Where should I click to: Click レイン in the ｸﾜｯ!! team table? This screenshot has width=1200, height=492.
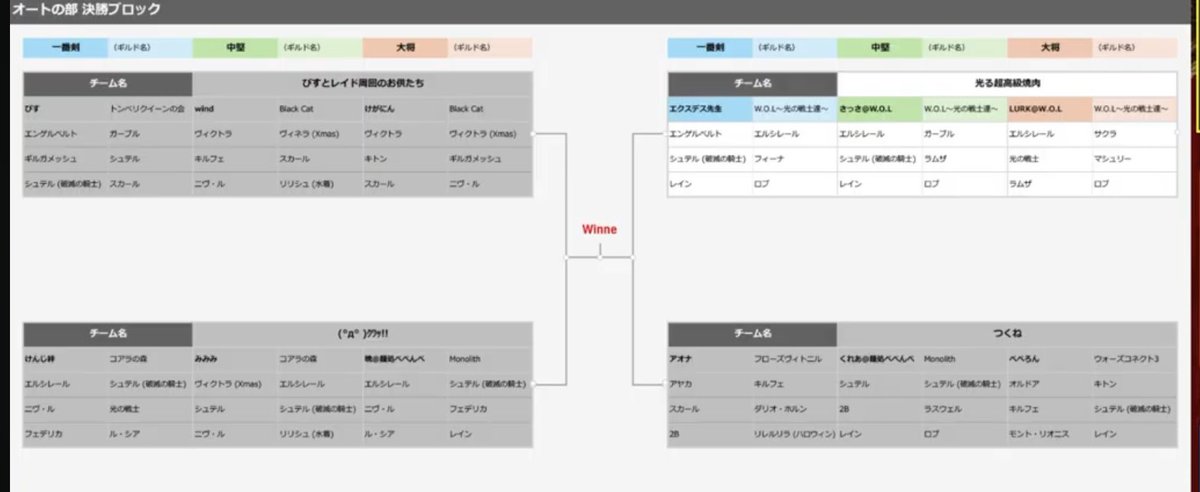click(460, 433)
